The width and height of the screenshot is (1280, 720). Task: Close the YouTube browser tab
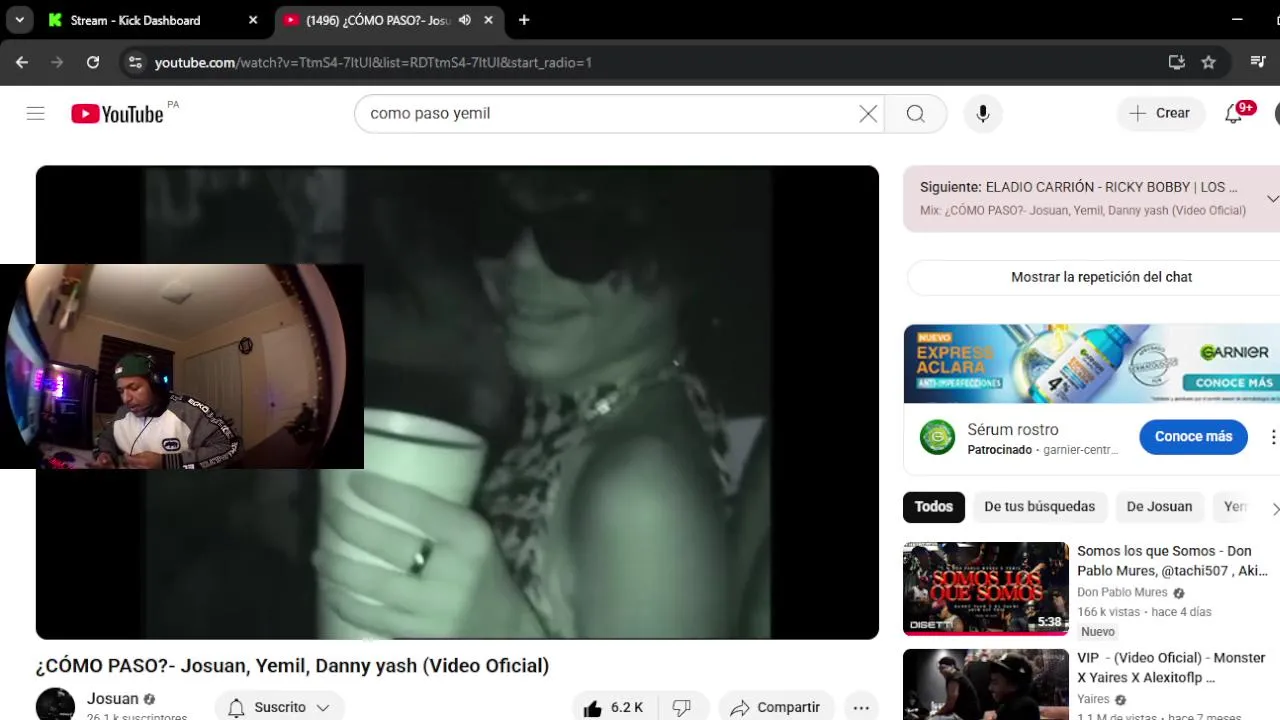(489, 20)
